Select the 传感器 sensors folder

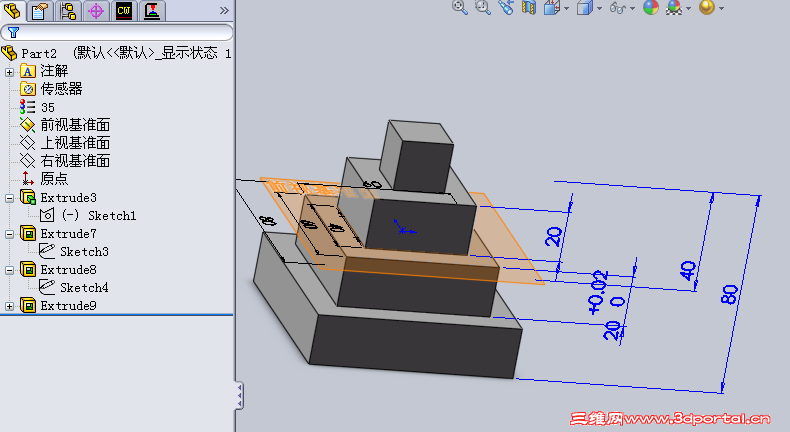click(x=61, y=89)
